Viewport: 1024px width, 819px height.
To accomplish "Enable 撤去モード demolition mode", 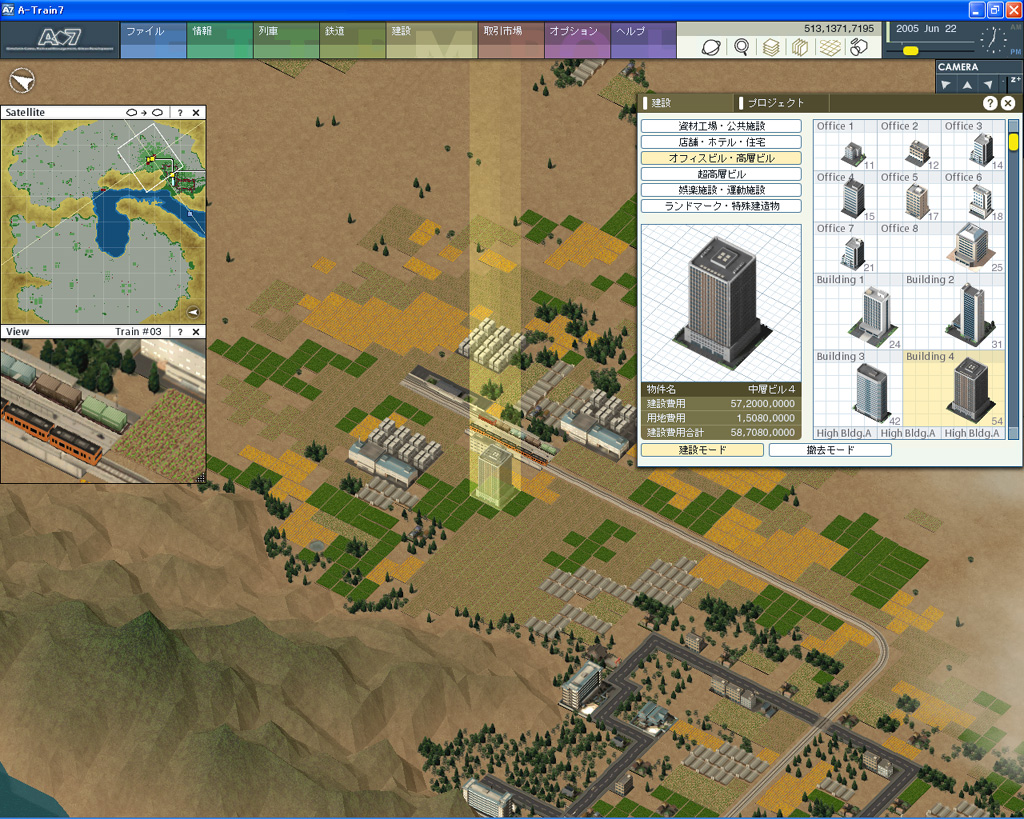I will tap(830, 450).
